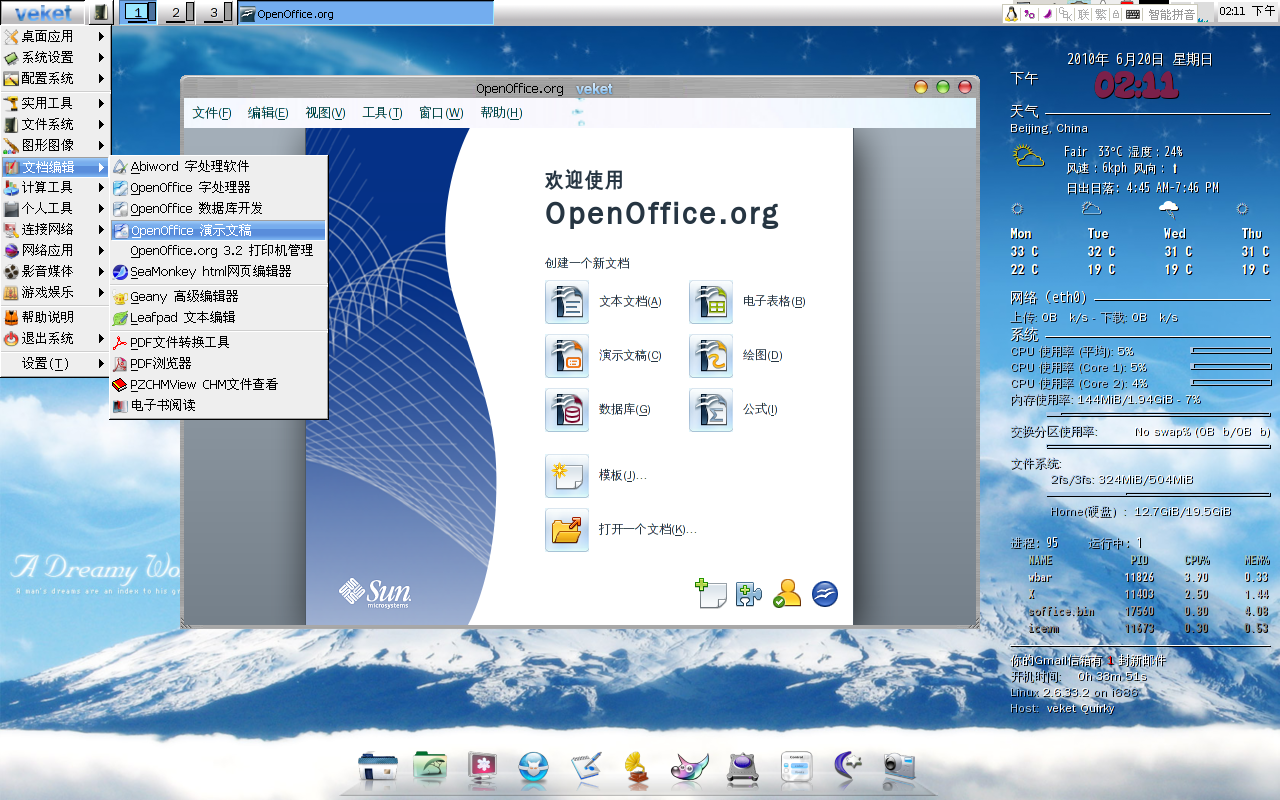The image size is (1280, 800).
Task: Click the monitor with flower dock icon
Action: 482,767
